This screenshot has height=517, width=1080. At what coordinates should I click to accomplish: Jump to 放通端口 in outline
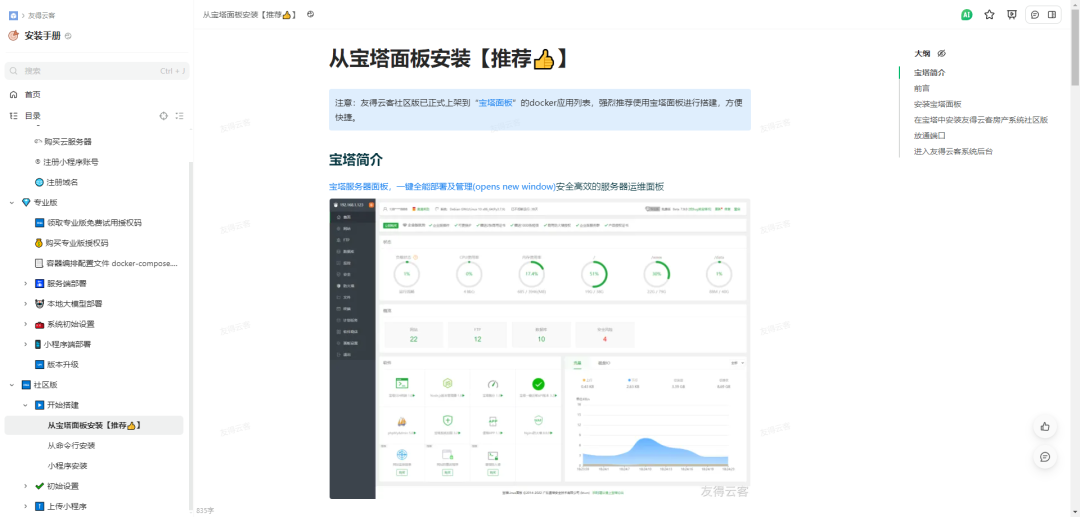point(929,136)
